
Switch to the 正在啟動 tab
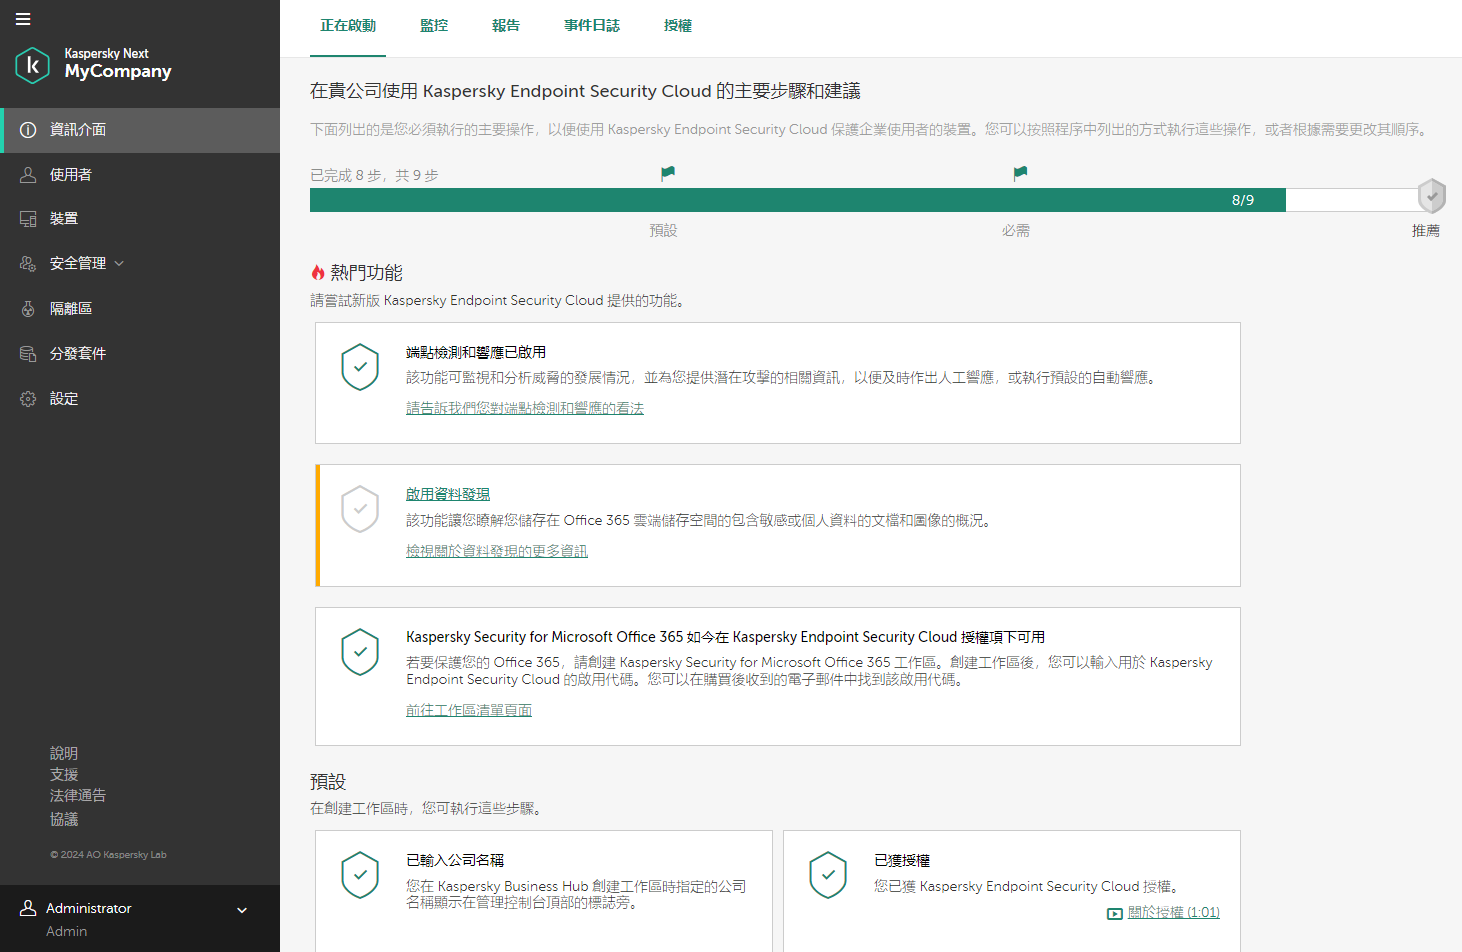(x=348, y=26)
